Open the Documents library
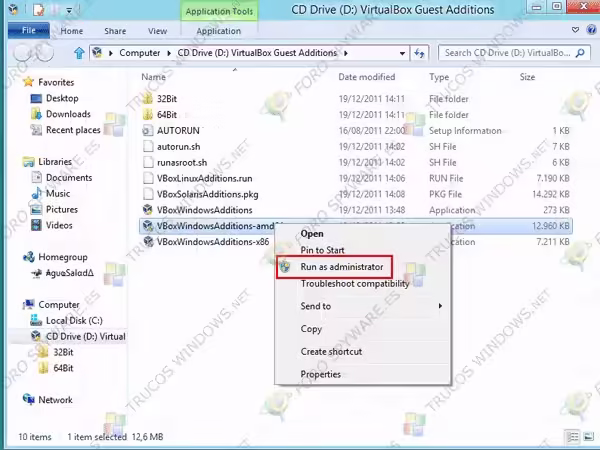Image resolution: width=600 pixels, height=450 pixels. coord(69,178)
